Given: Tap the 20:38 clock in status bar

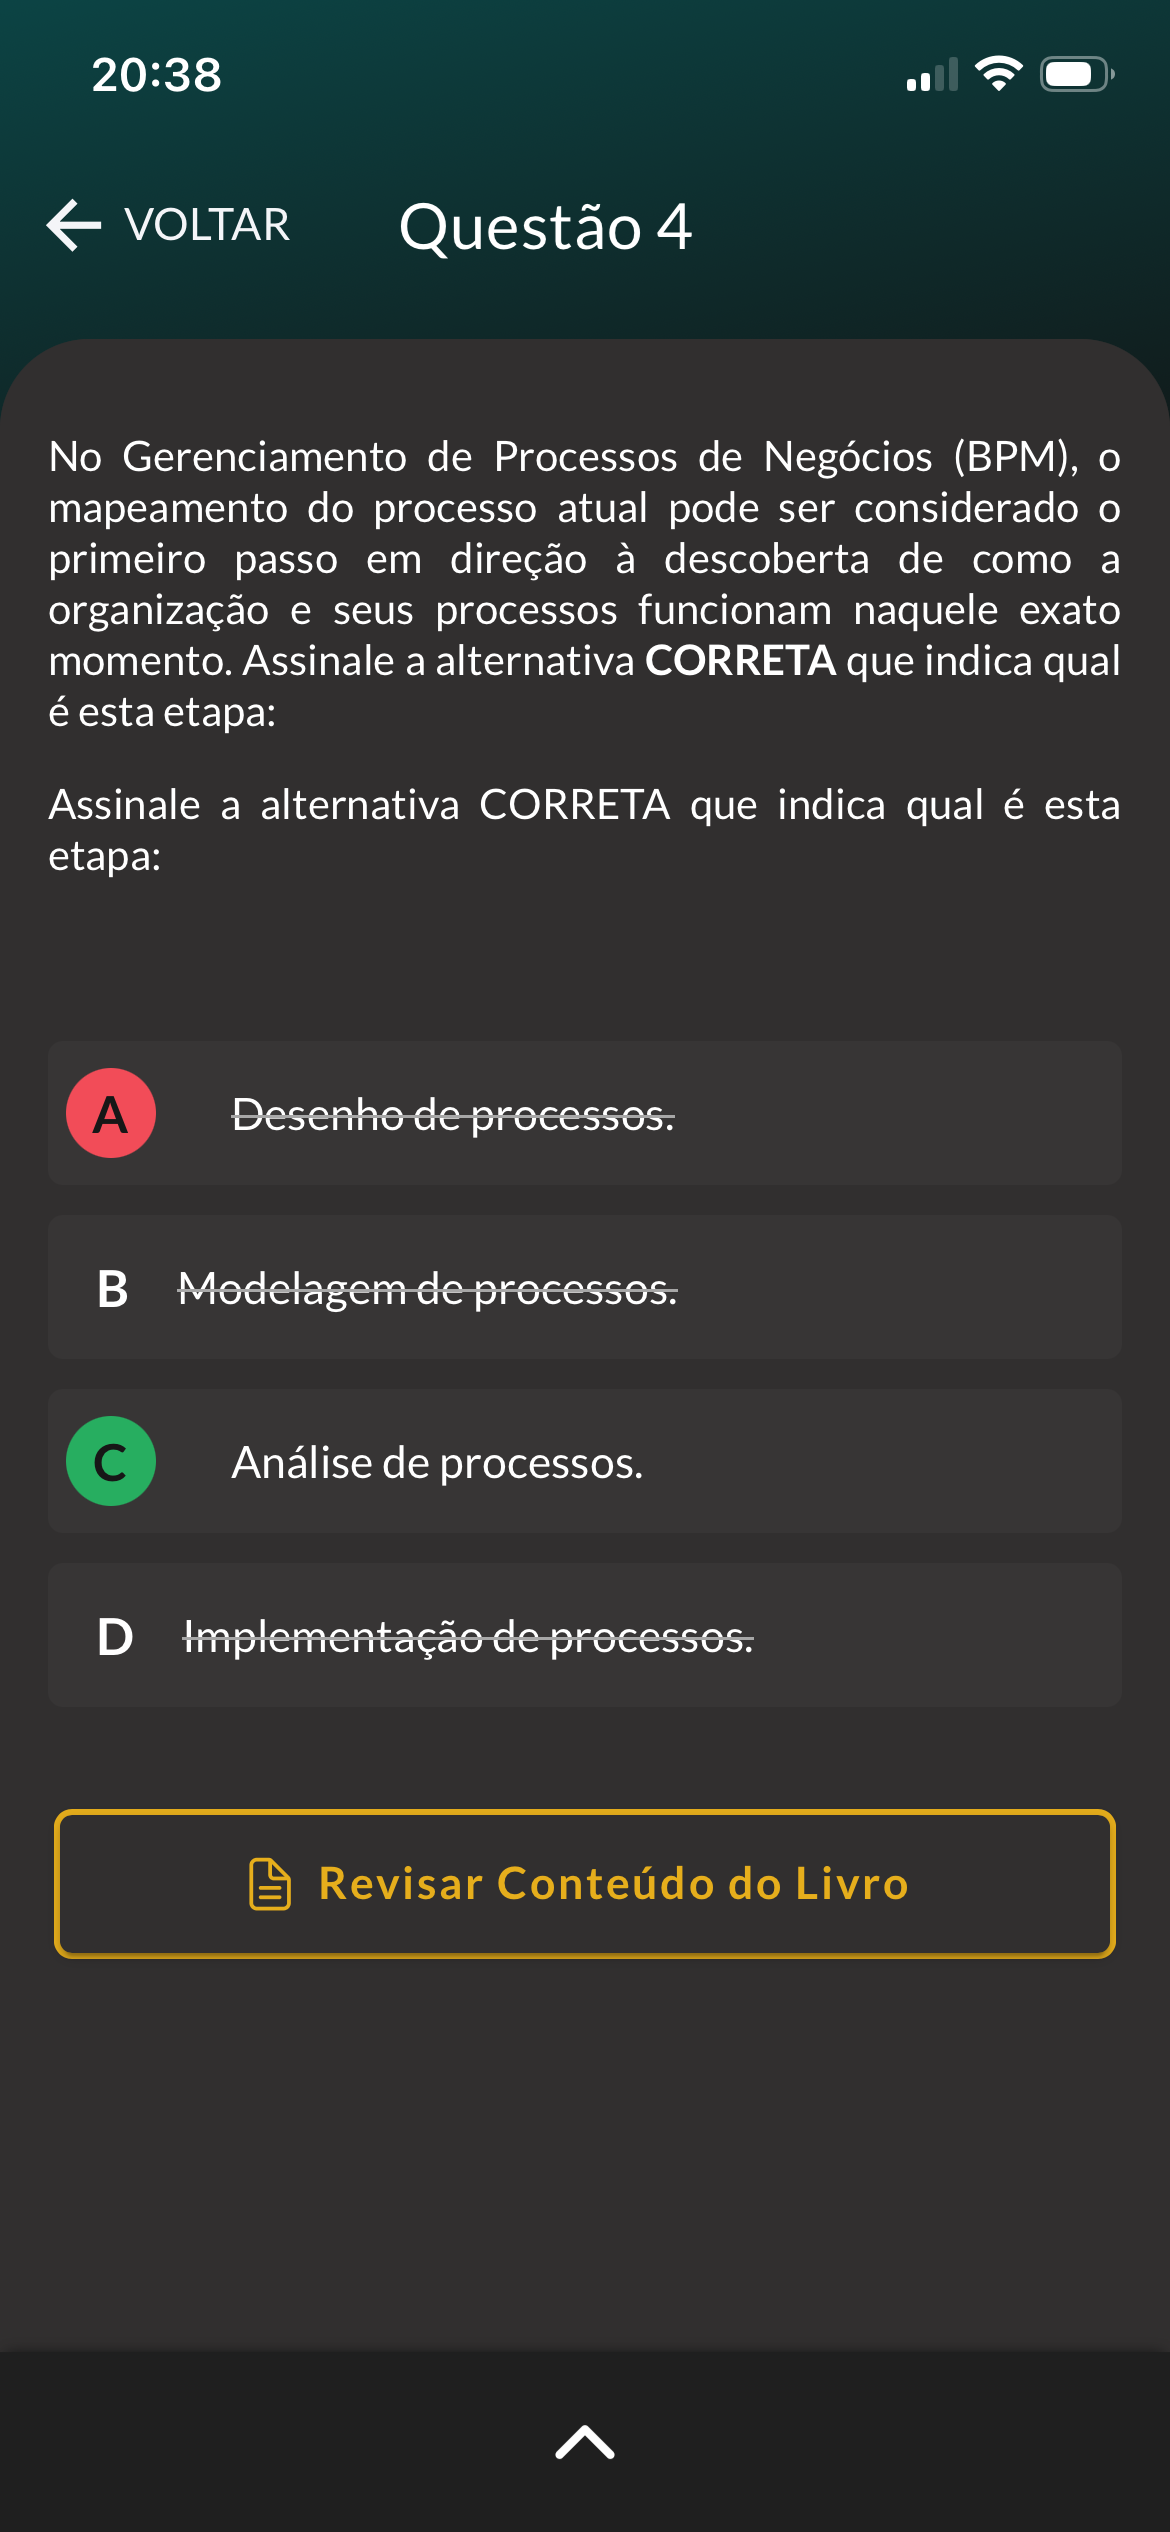Looking at the screenshot, I should (157, 75).
